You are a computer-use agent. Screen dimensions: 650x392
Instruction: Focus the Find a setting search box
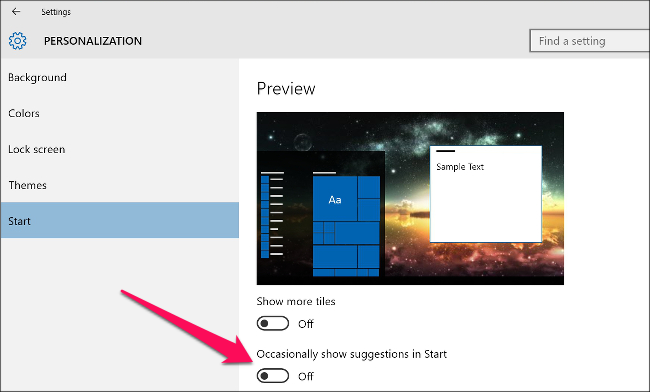(589, 41)
